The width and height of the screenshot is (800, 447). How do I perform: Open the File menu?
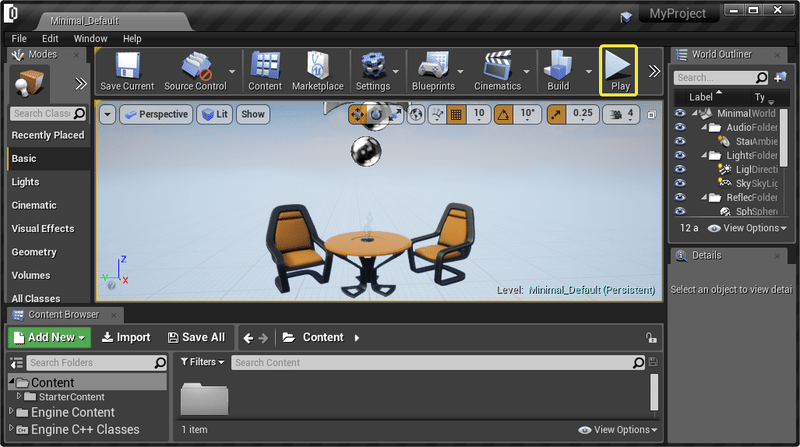click(19, 38)
